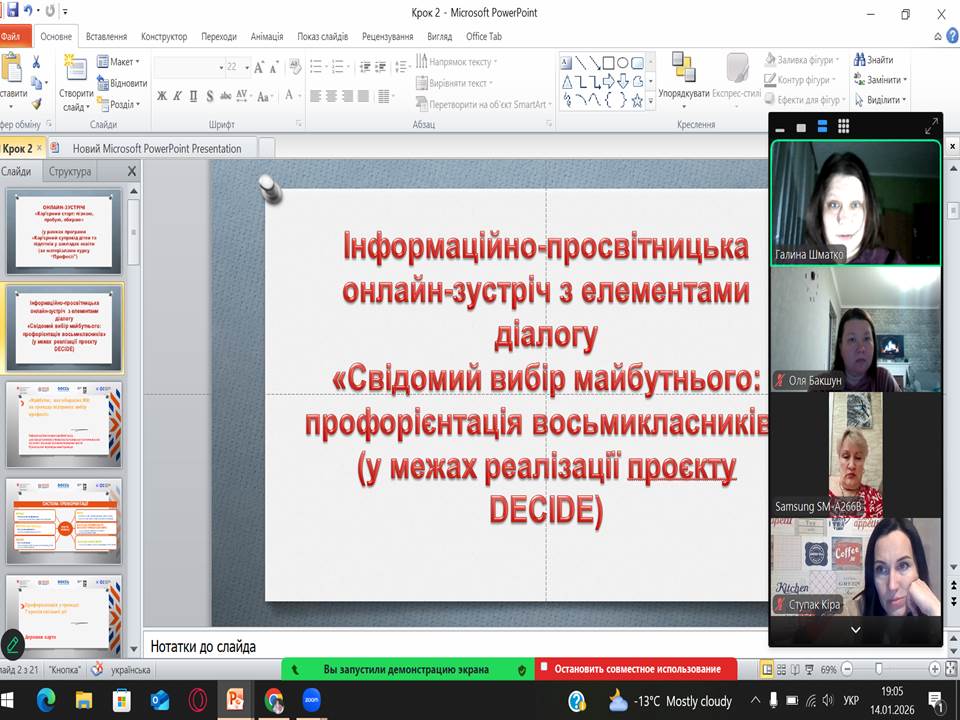Toggle underline (П) formatting
This screenshot has width=960, height=720.
pos(193,96)
